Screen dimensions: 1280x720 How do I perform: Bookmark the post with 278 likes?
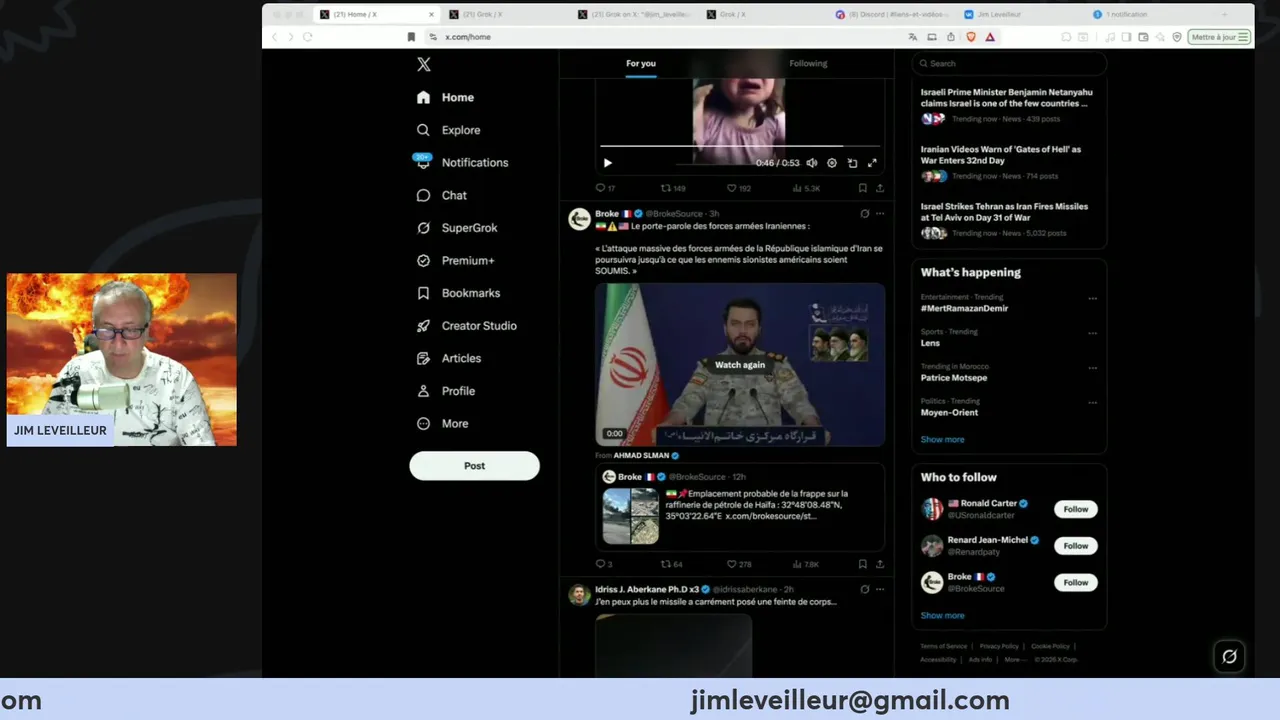pos(862,564)
